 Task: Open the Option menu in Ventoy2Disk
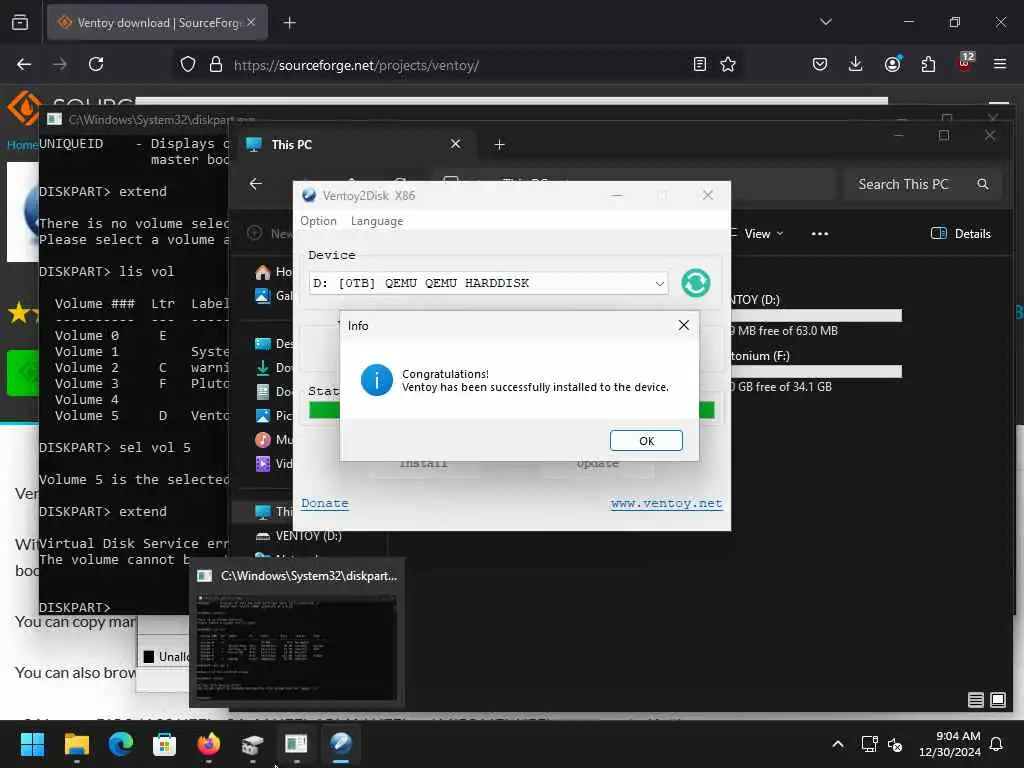pos(318,221)
